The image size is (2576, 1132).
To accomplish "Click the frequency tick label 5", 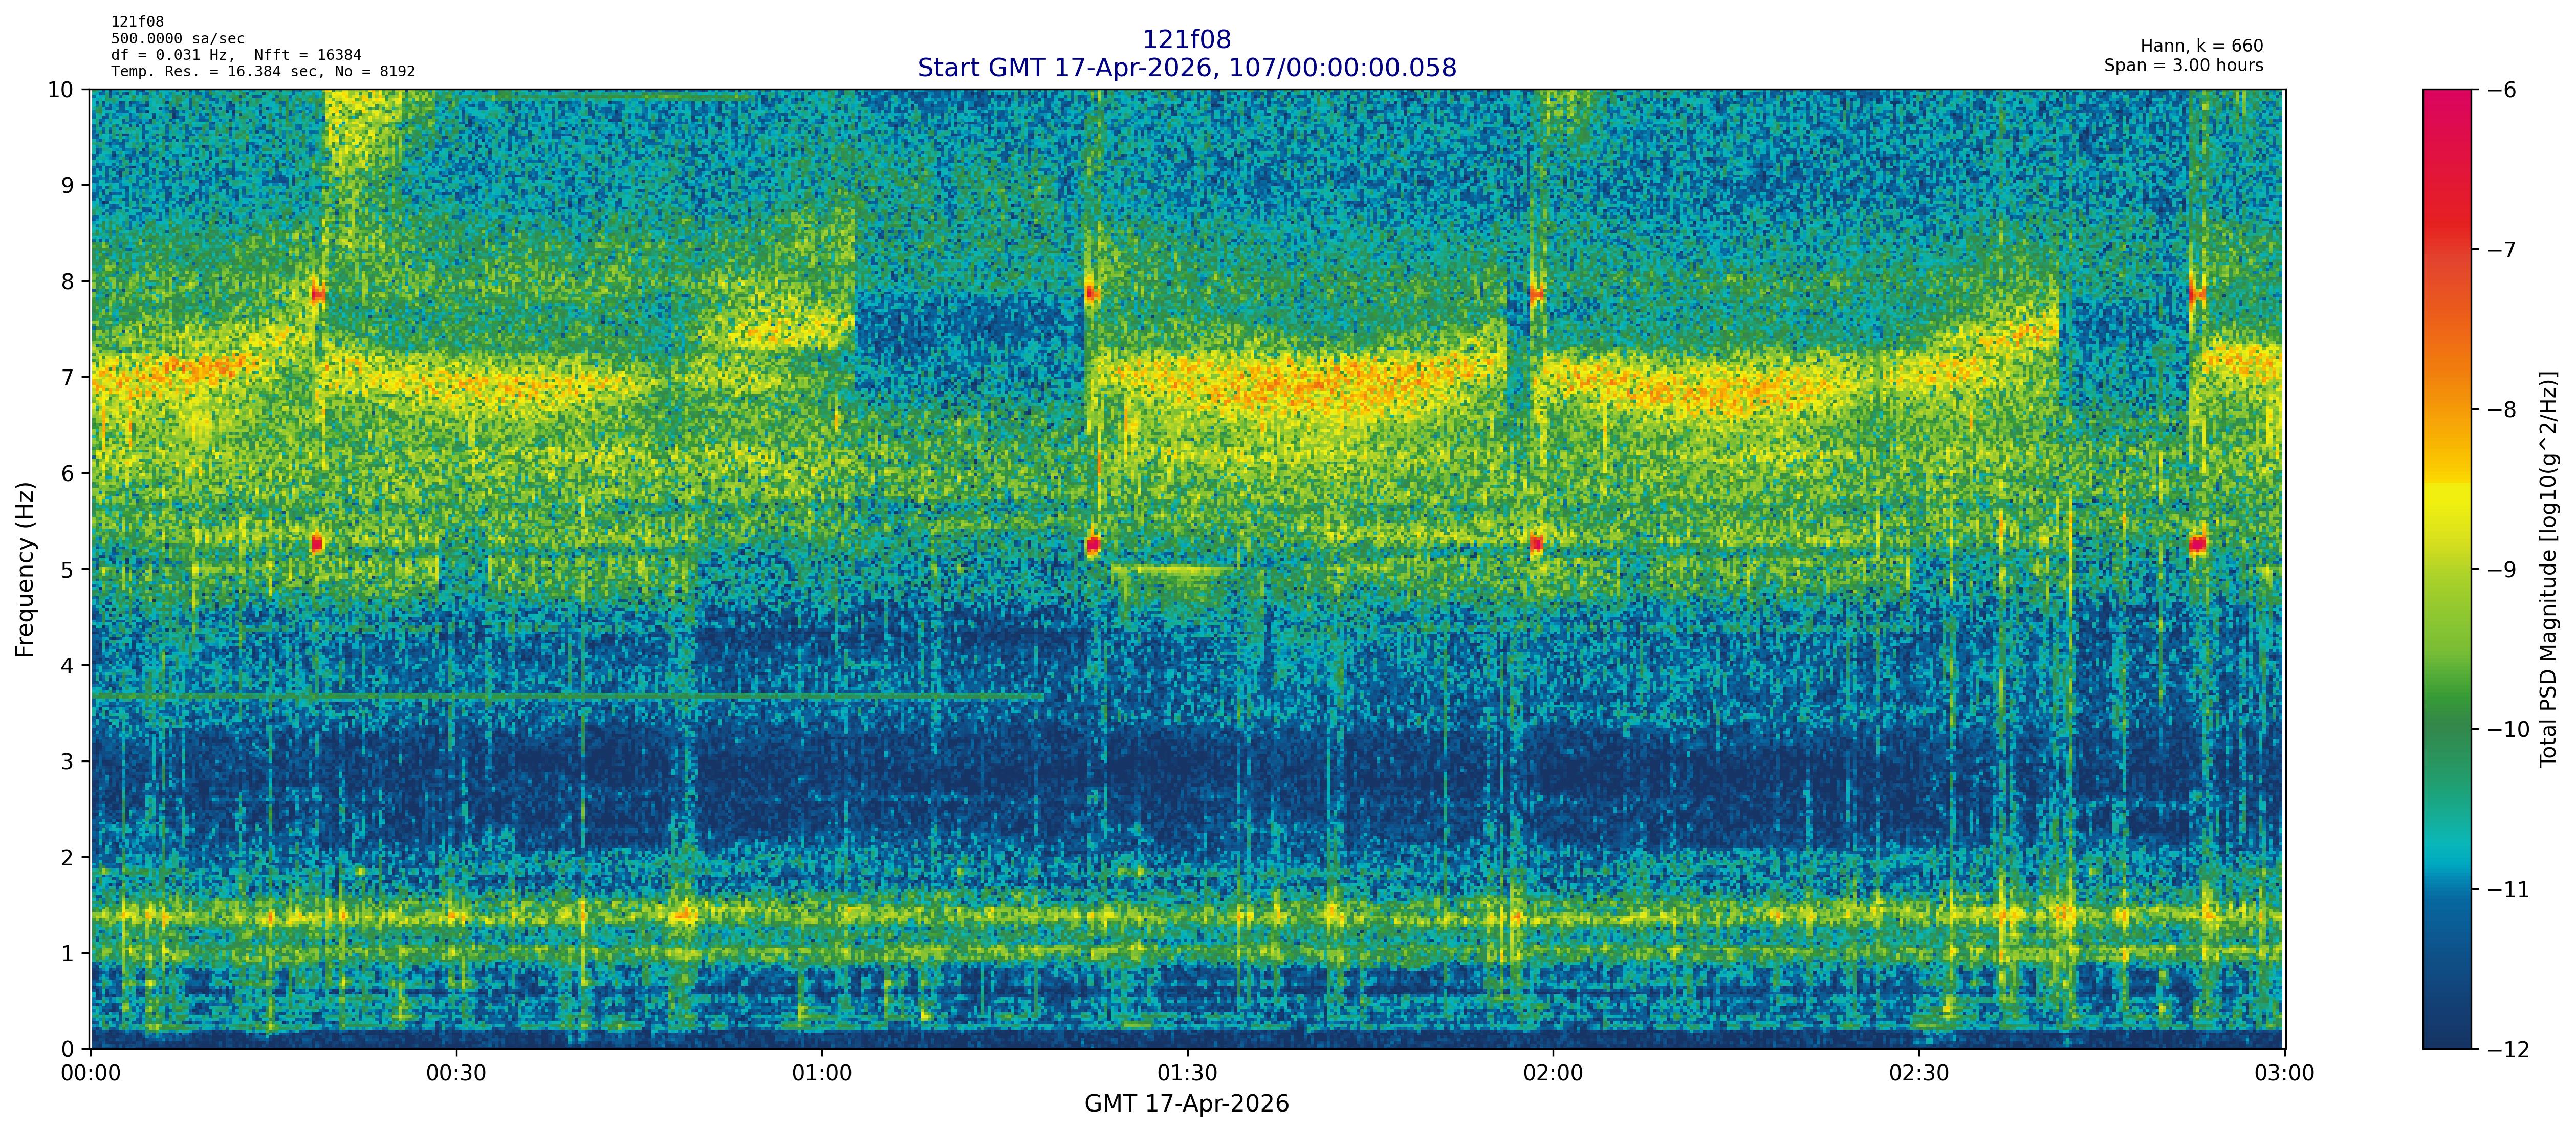I will pos(67,570).
